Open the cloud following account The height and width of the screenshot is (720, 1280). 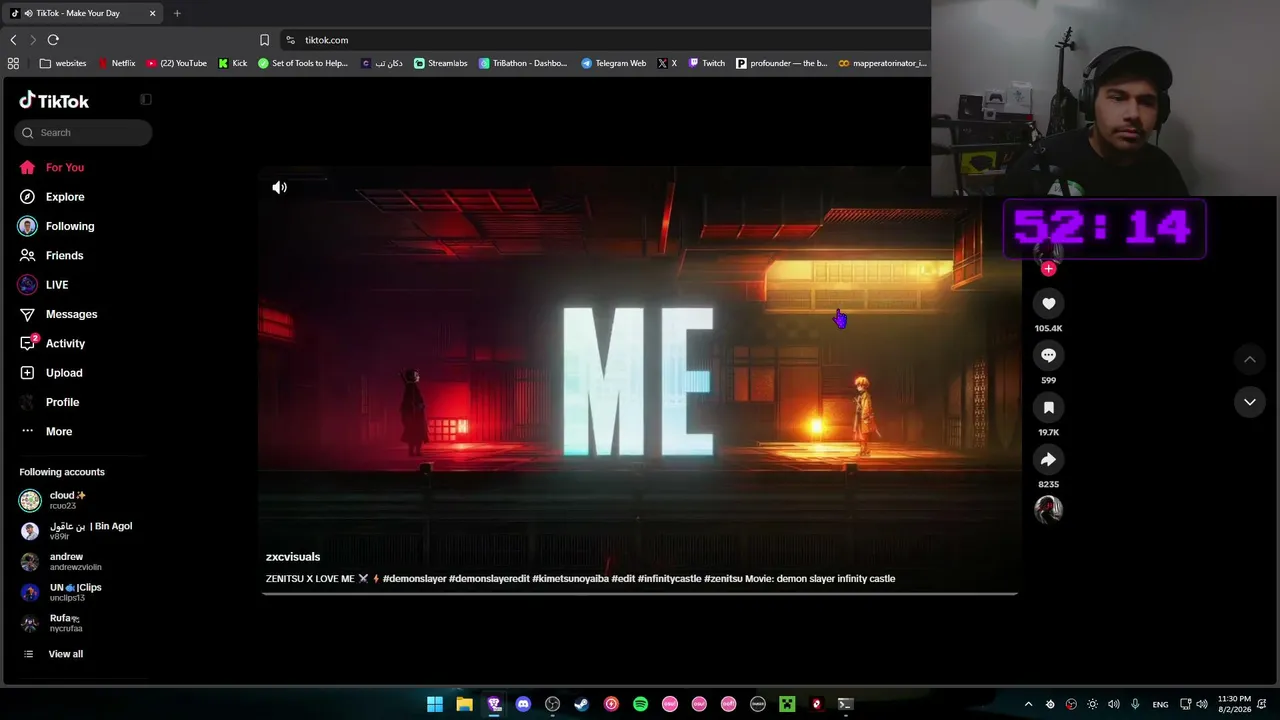[x=53, y=500]
